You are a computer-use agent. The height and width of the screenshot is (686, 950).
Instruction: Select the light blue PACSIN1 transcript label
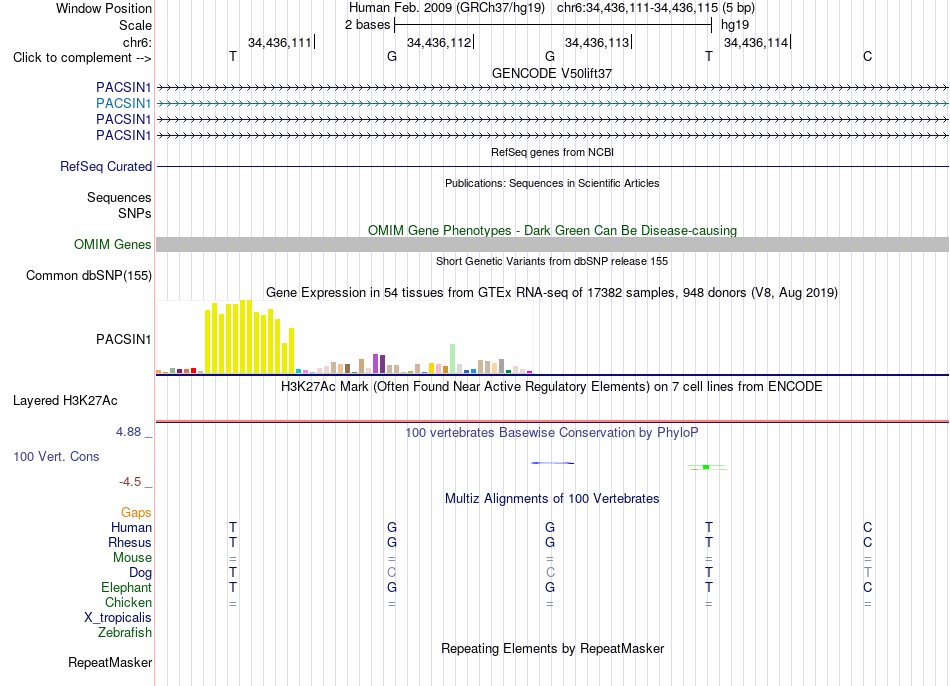[124, 104]
